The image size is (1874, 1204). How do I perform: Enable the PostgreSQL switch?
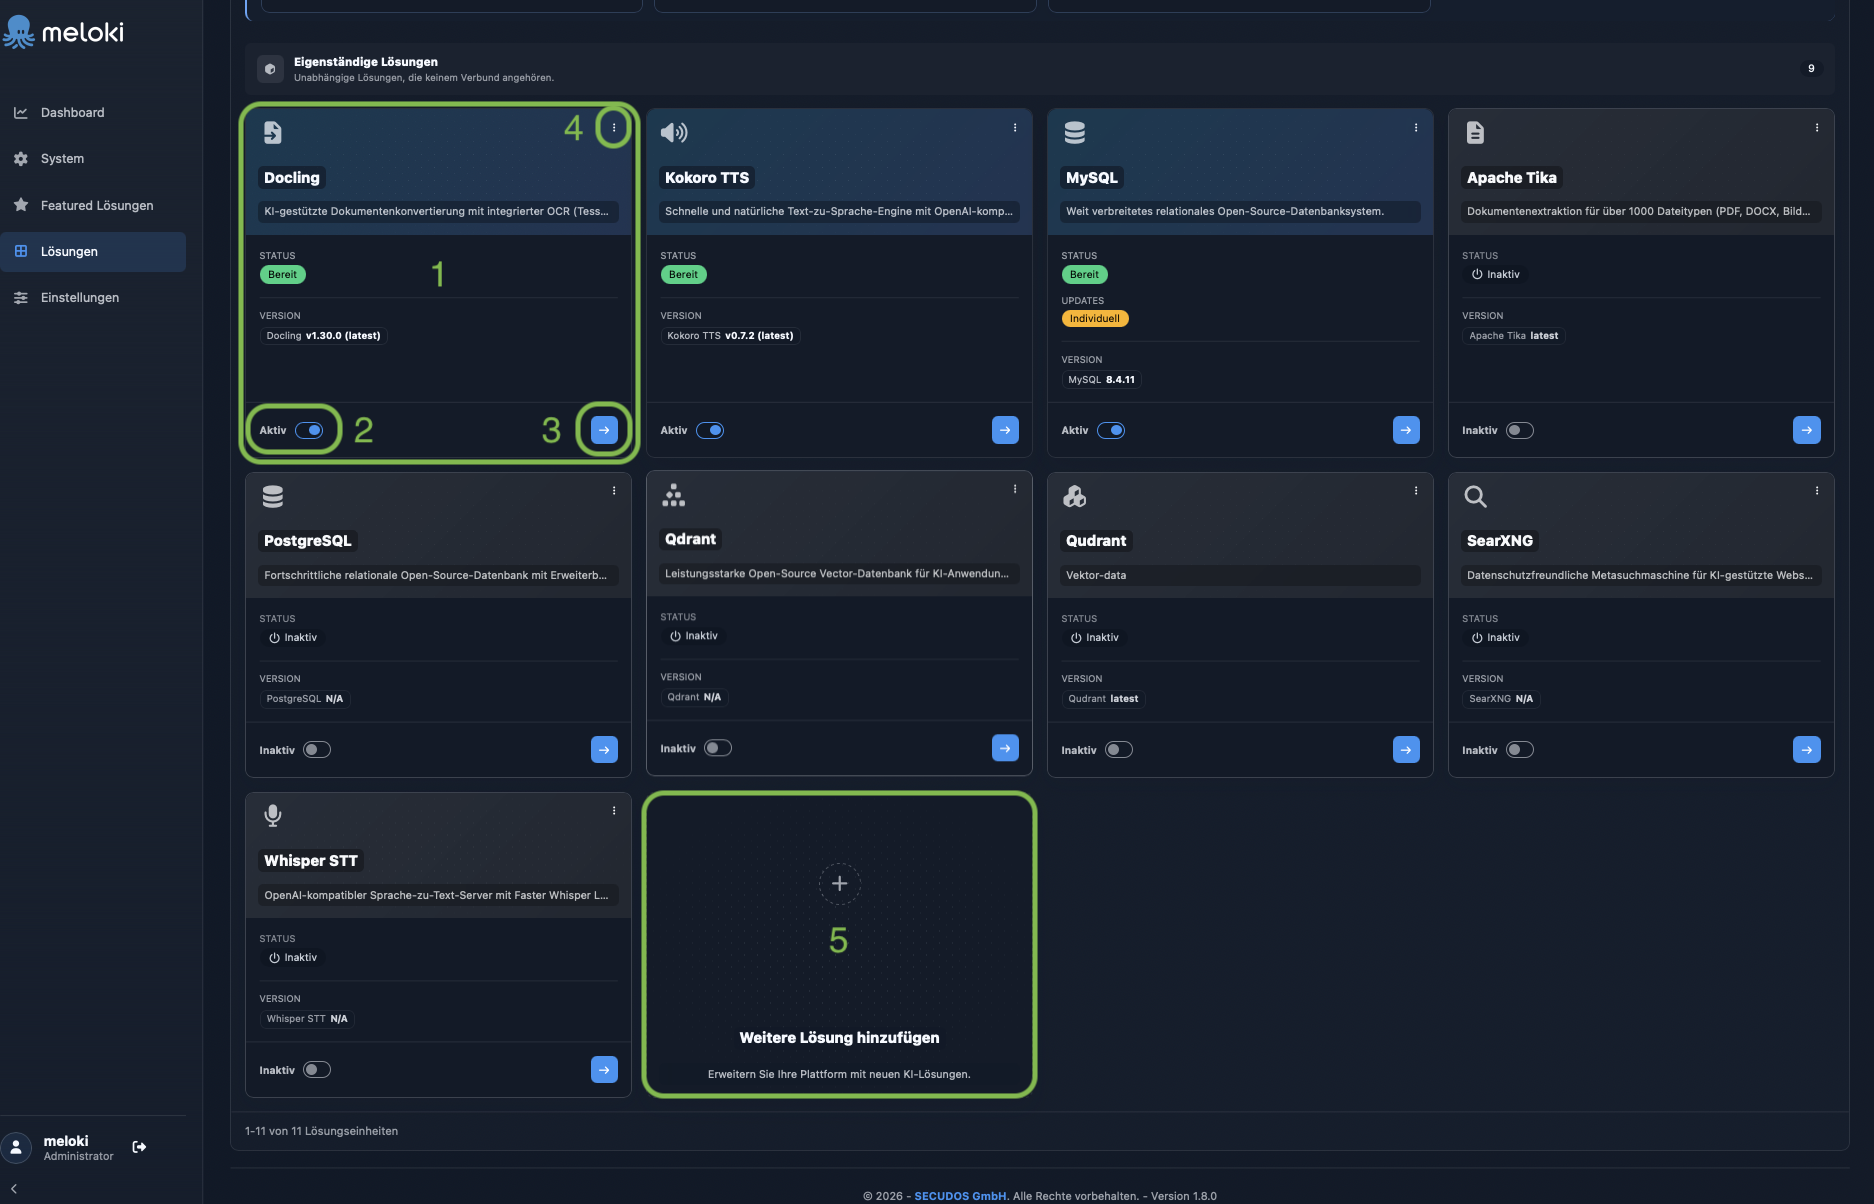[317, 750]
